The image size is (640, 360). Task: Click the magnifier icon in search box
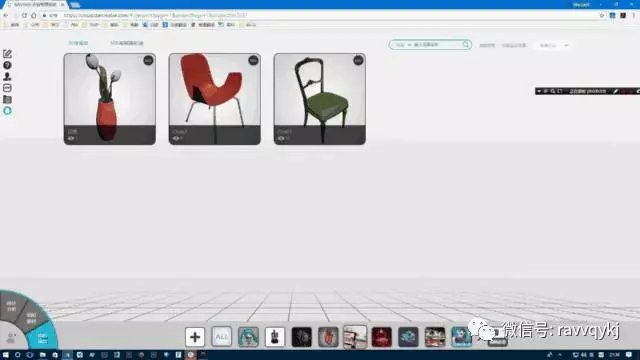[x=466, y=44]
